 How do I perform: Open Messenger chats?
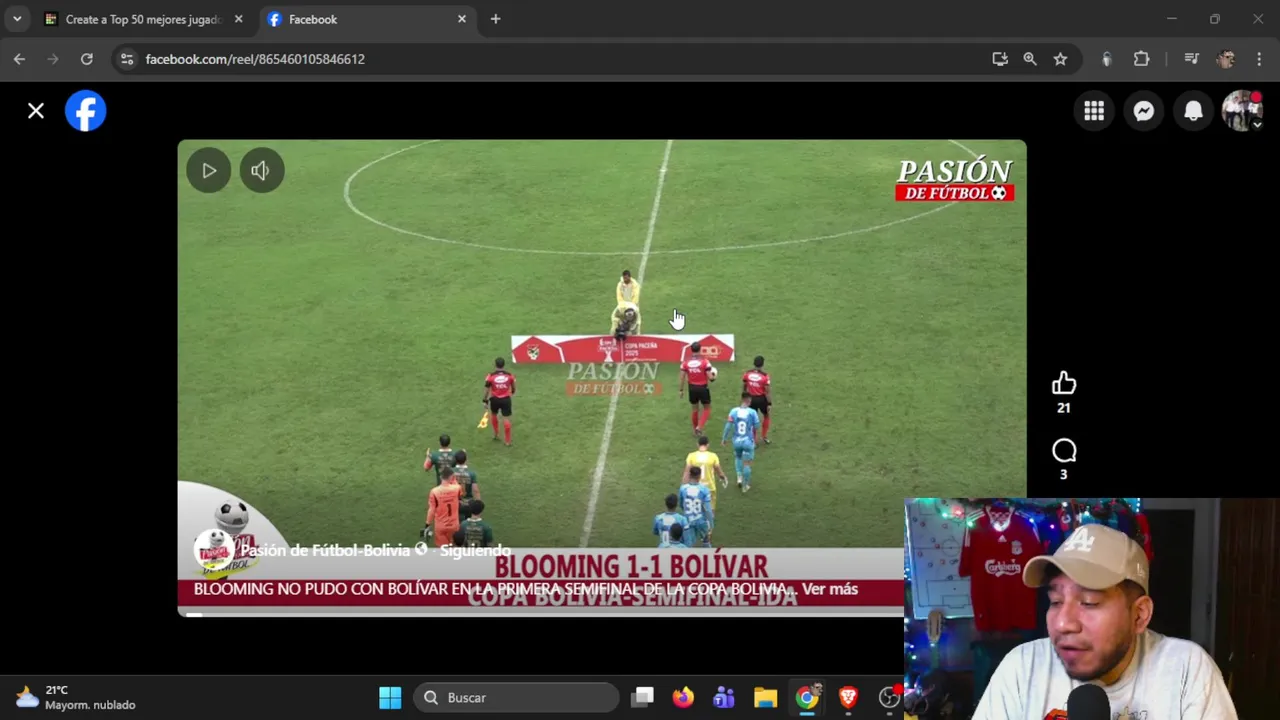1144,111
